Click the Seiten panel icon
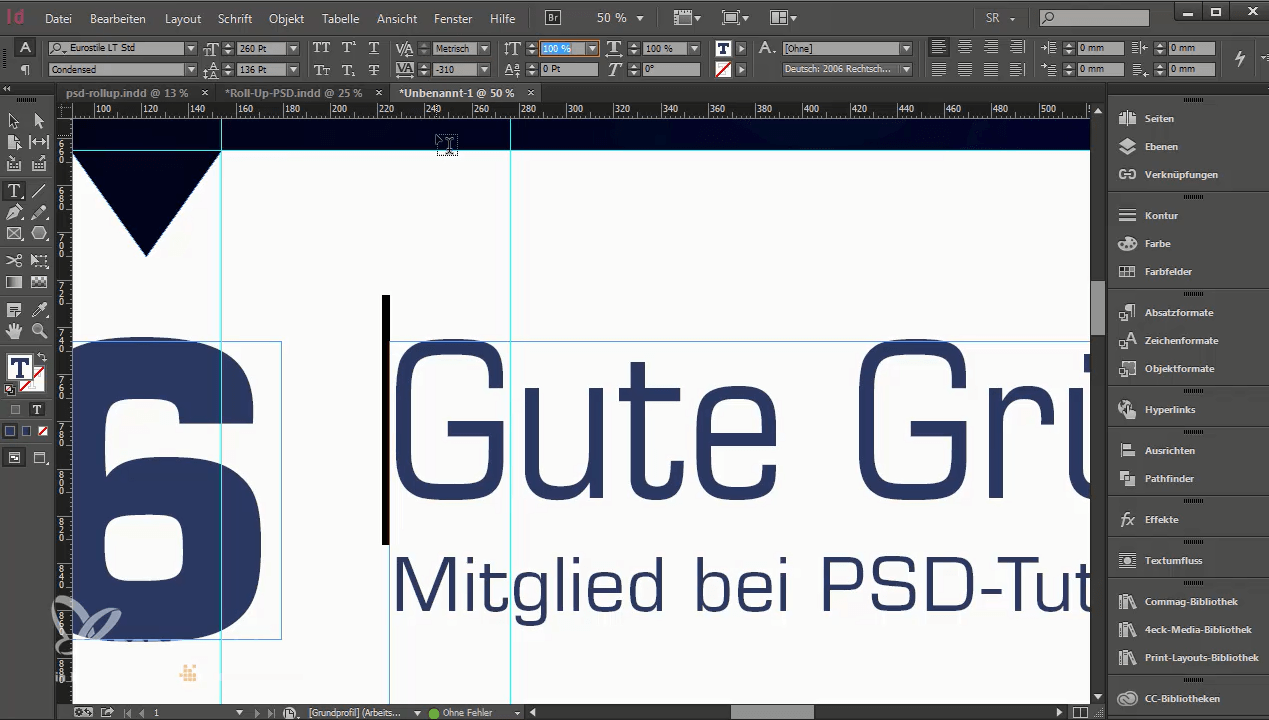 1128,118
